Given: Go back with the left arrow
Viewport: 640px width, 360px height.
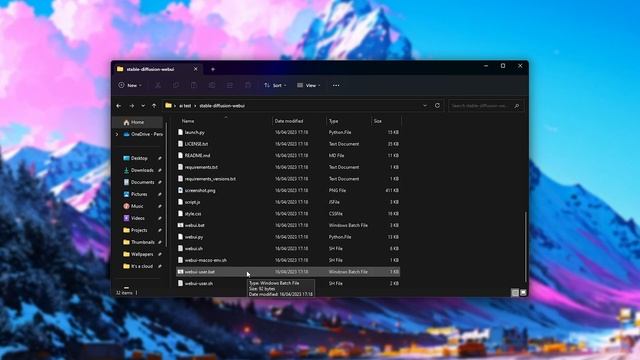Looking at the screenshot, I should click(x=119, y=106).
